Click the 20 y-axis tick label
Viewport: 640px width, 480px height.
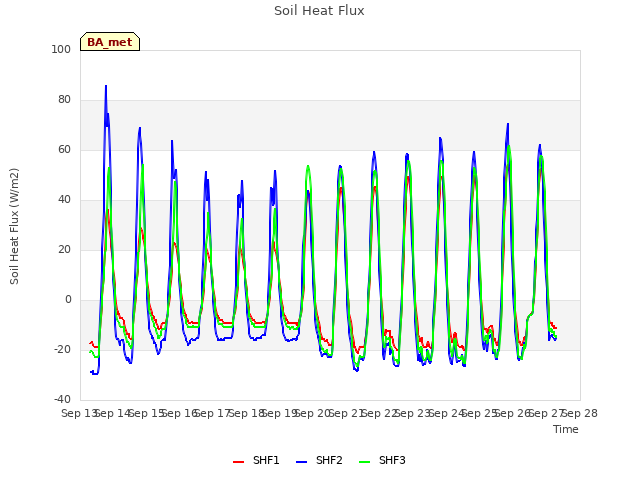(64, 249)
